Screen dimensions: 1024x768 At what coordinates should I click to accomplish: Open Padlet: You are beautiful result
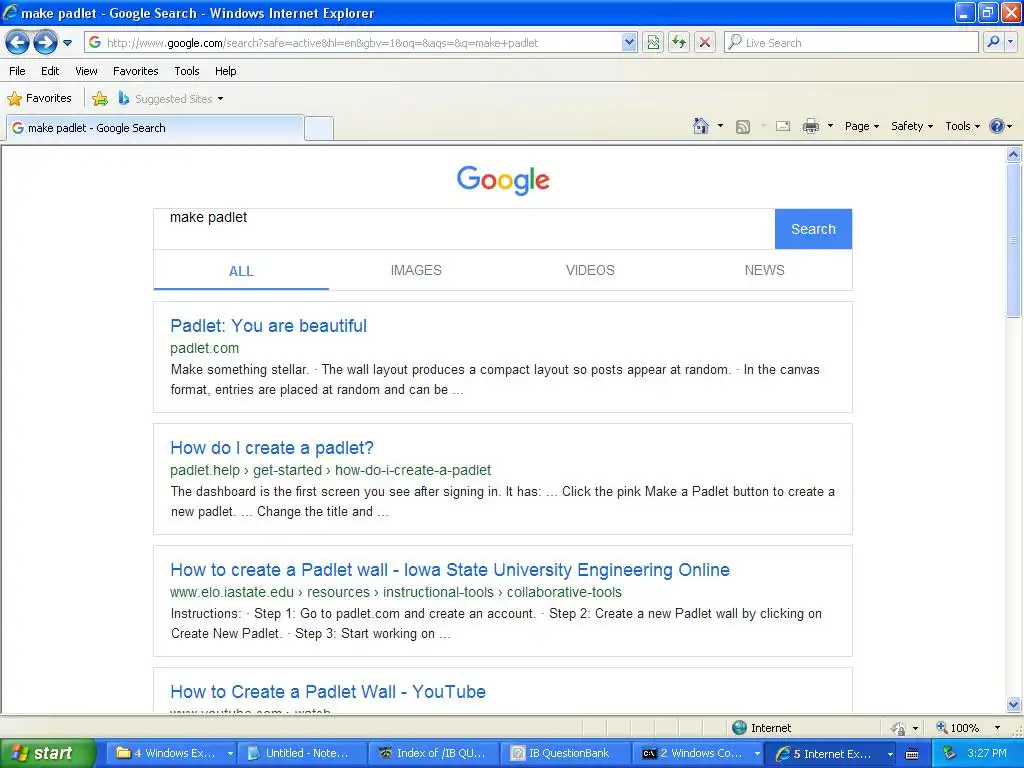click(268, 326)
